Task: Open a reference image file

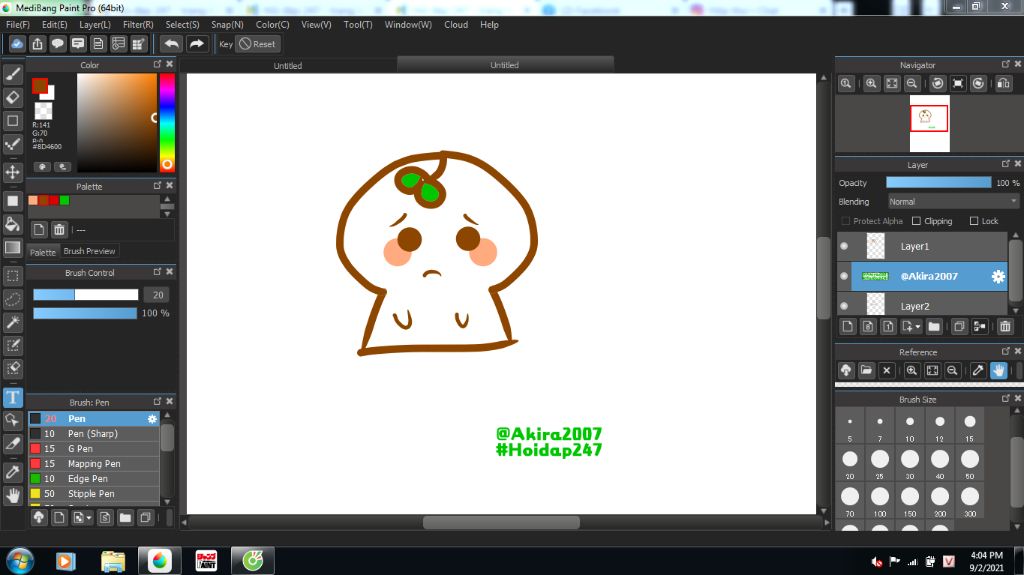Action: click(866, 370)
